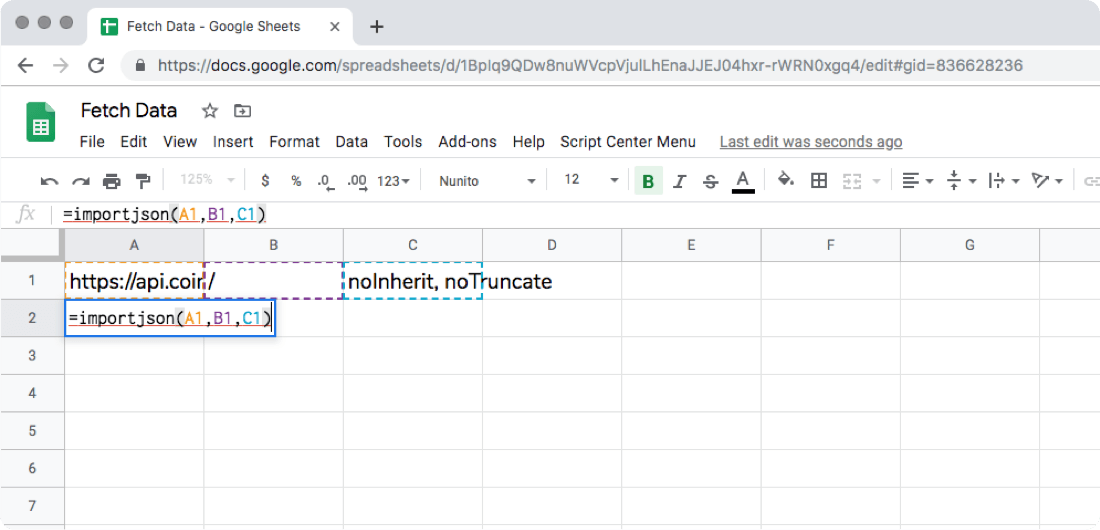Image resolution: width=1100 pixels, height=530 pixels.
Task: Click the browser back arrow
Action: point(25,65)
